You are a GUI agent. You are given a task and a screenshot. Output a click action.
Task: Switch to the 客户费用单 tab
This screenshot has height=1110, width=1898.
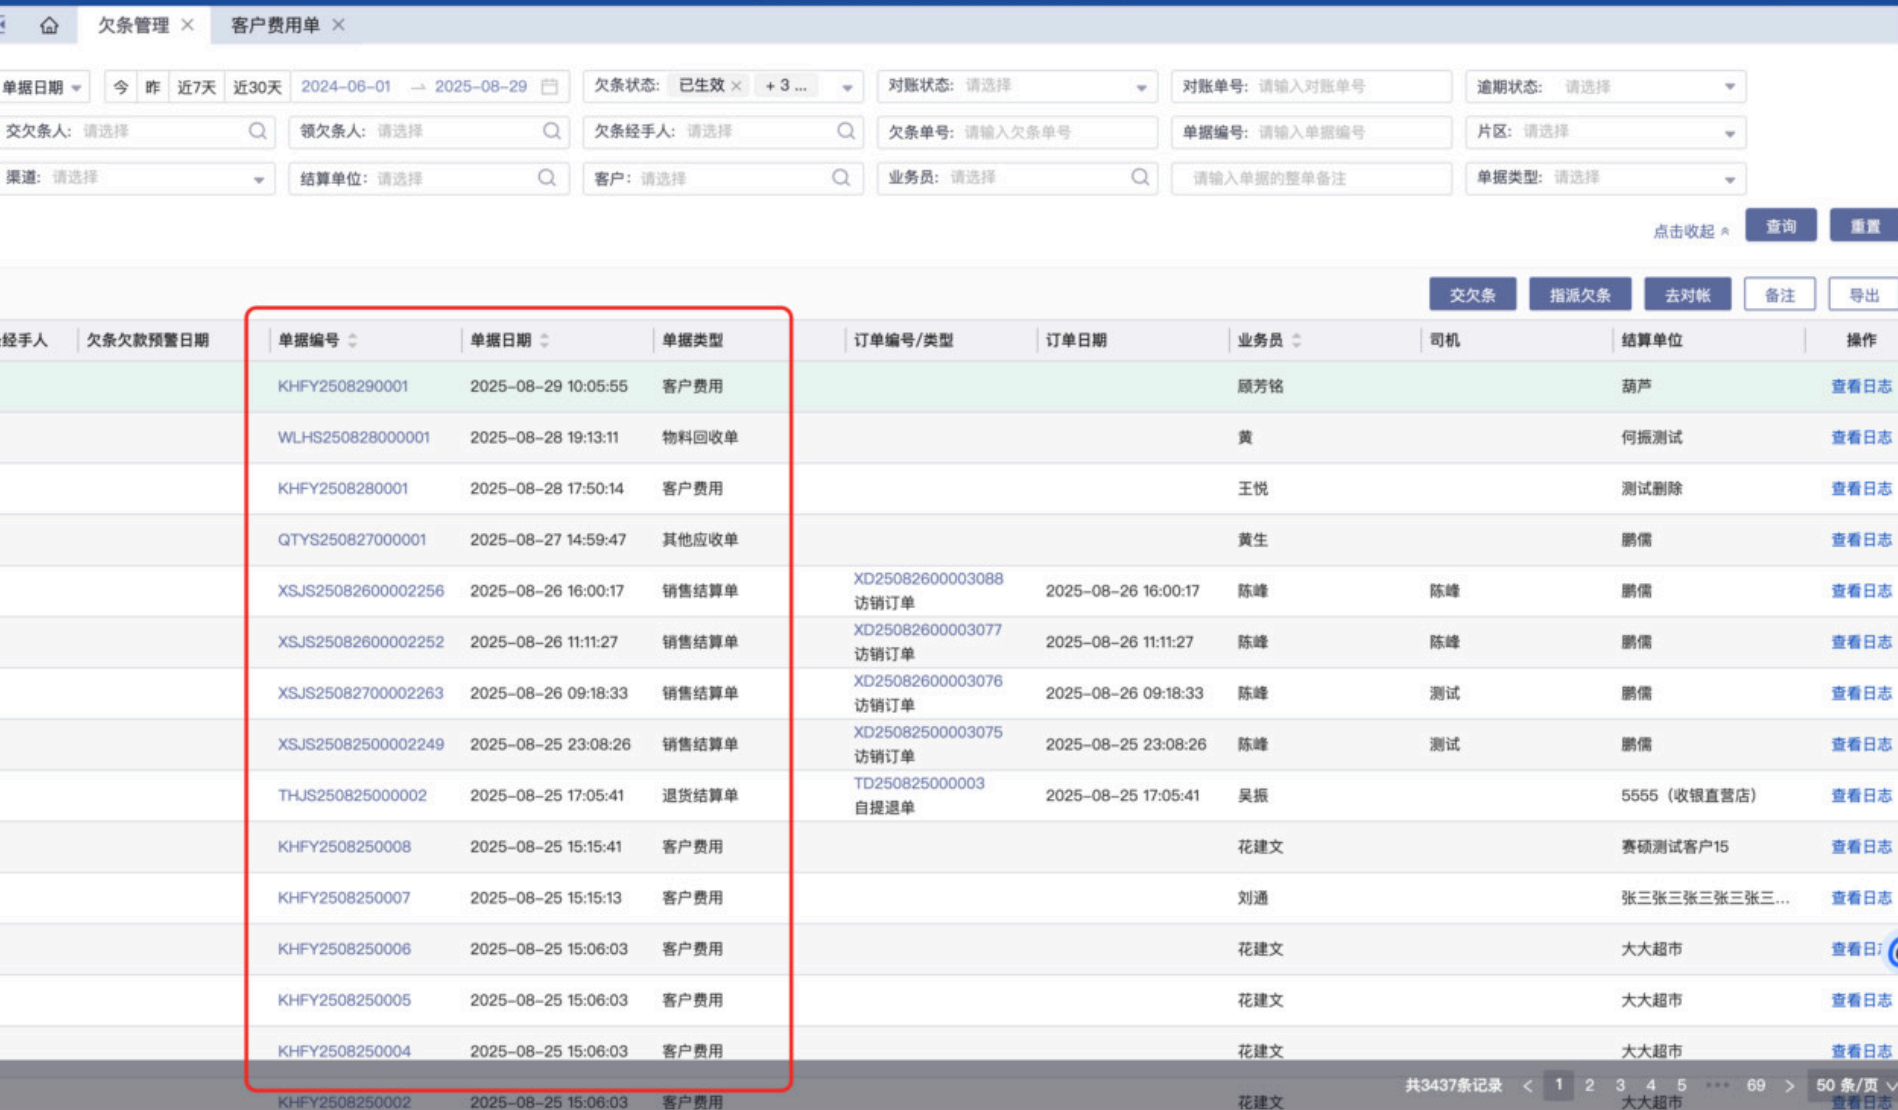(275, 25)
